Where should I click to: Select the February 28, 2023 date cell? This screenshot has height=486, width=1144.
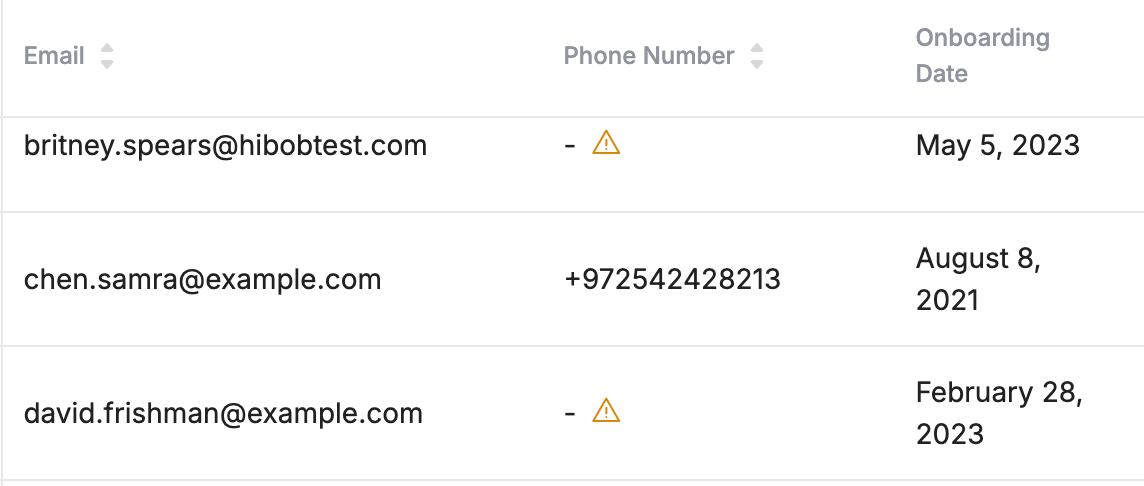point(999,414)
